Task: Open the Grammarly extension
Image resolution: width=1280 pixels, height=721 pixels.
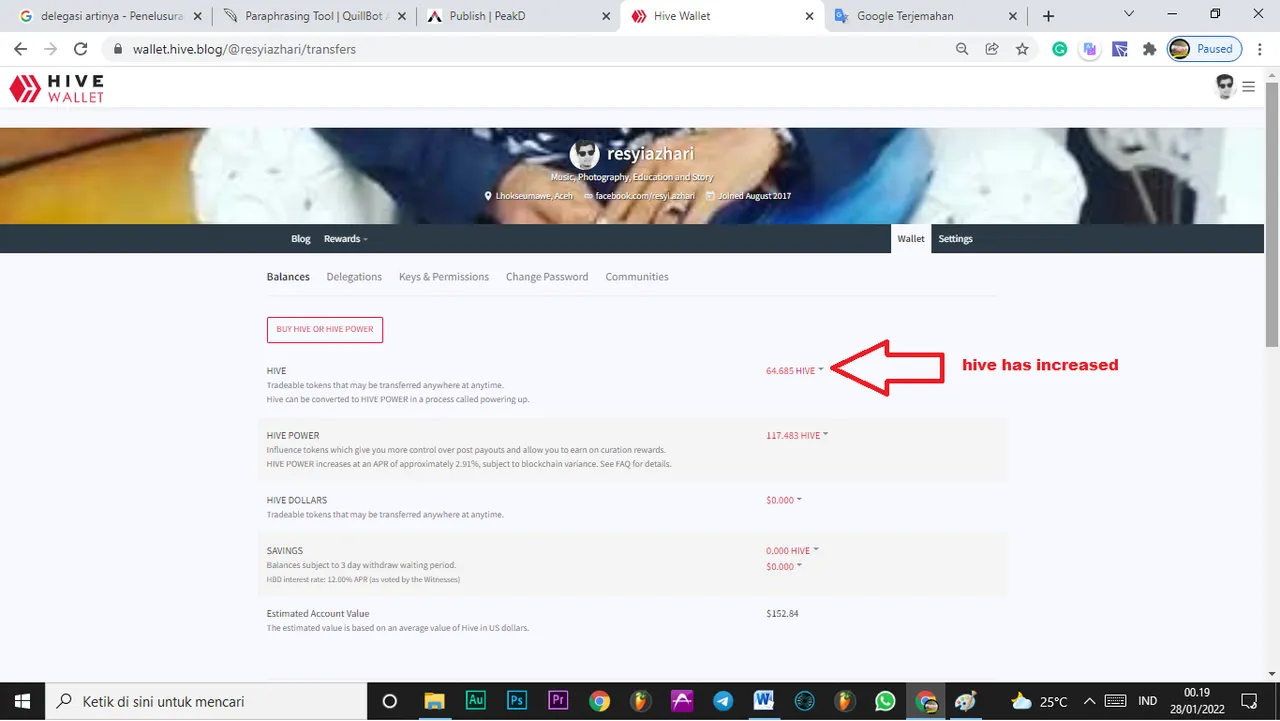Action: pos(1060,49)
